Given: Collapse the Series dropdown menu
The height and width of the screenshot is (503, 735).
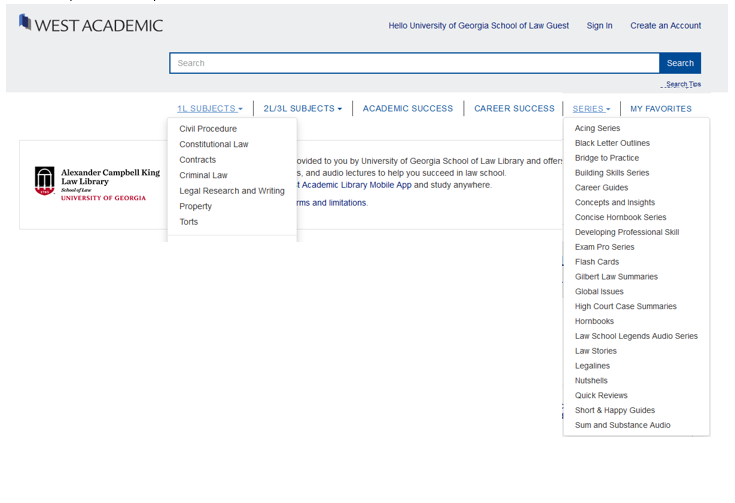Looking at the screenshot, I should click(591, 109).
